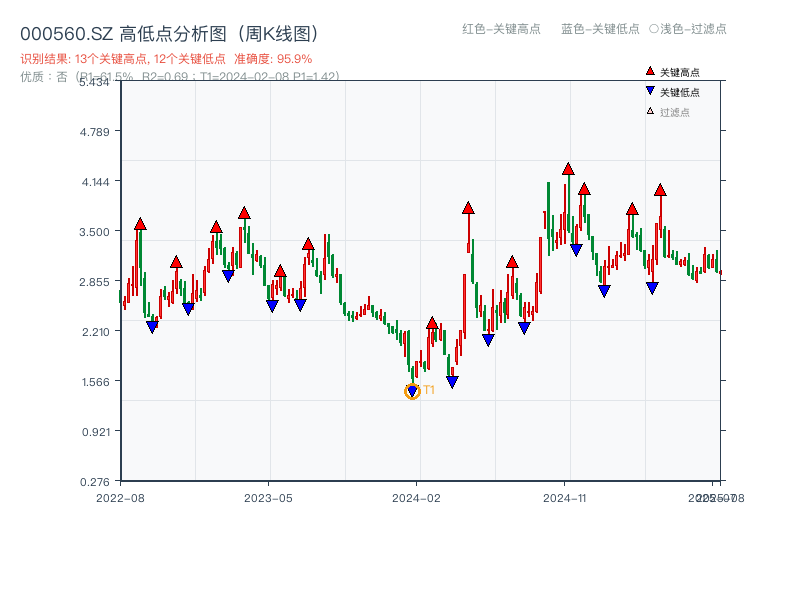This screenshot has width=800, height=600.
Task: Click the rightmost red key-high triangle marker
Action: point(660,190)
